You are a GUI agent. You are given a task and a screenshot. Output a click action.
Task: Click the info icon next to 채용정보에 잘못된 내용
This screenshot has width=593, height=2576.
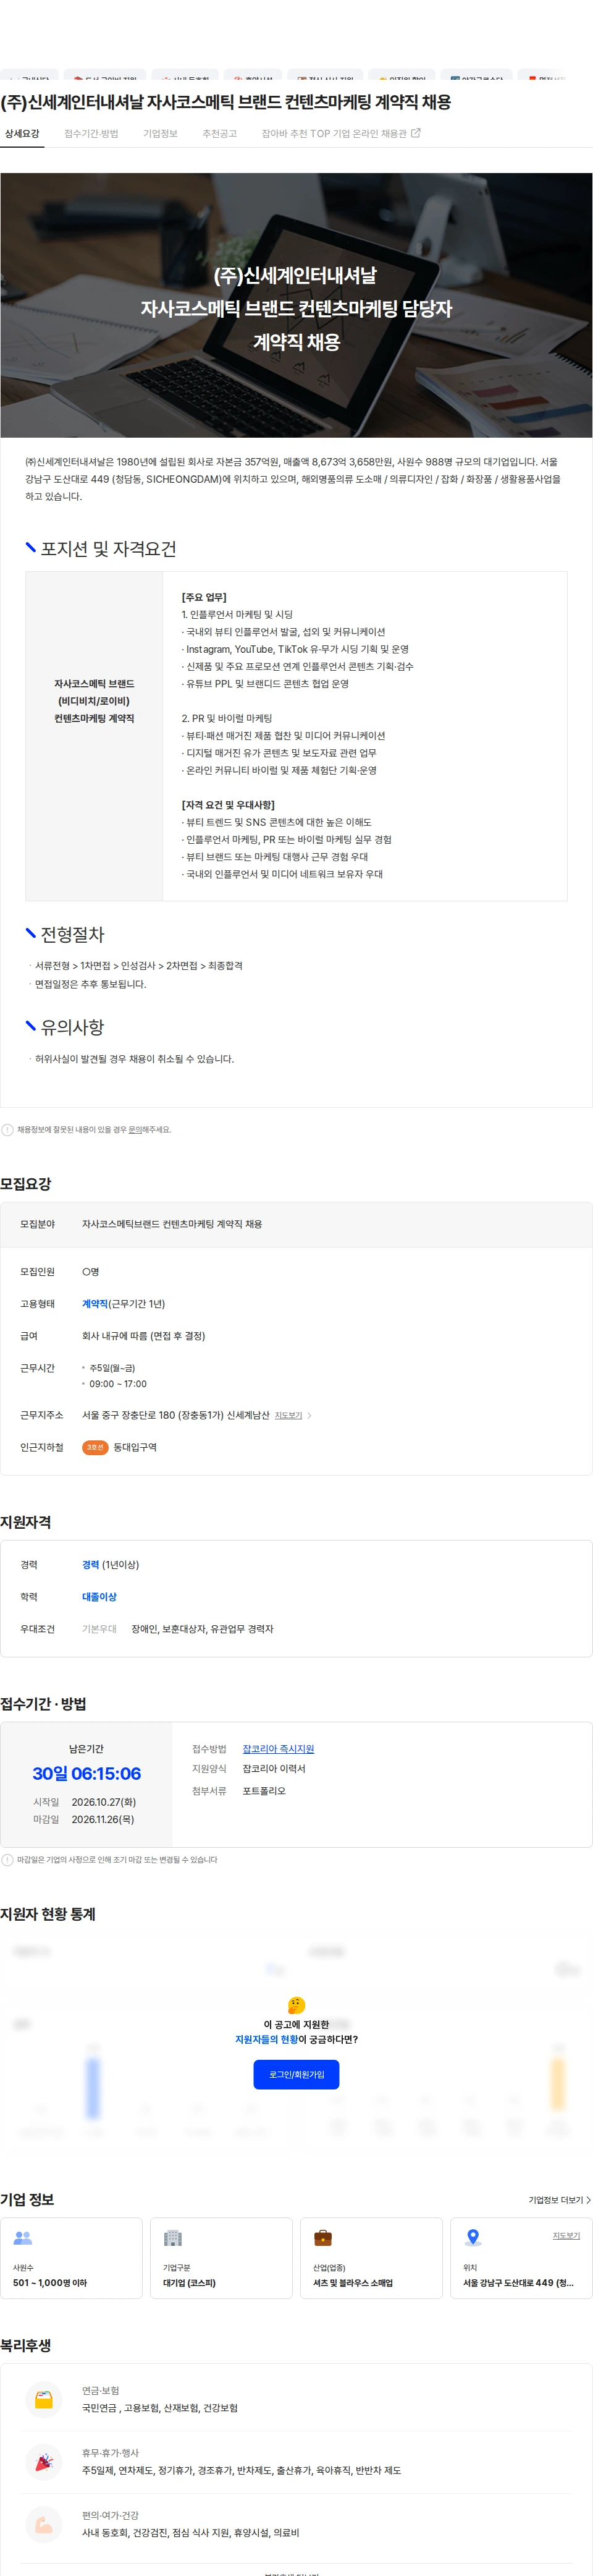8,1130
